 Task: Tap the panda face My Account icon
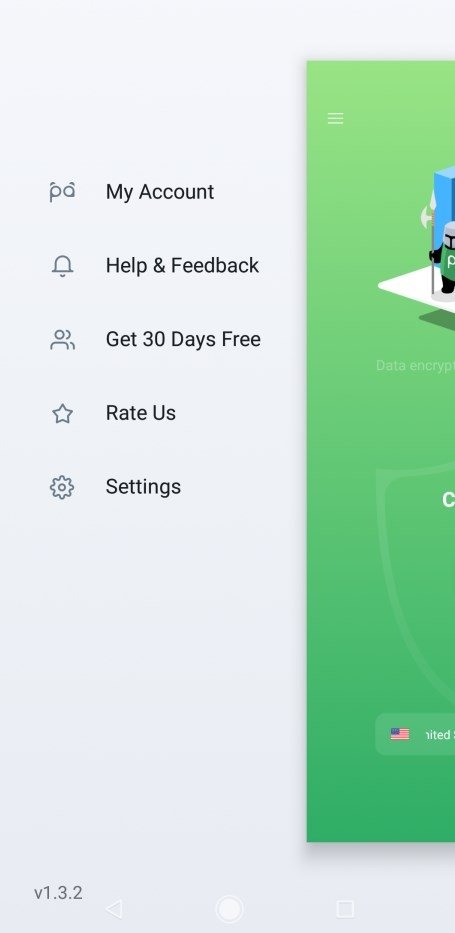tap(62, 192)
